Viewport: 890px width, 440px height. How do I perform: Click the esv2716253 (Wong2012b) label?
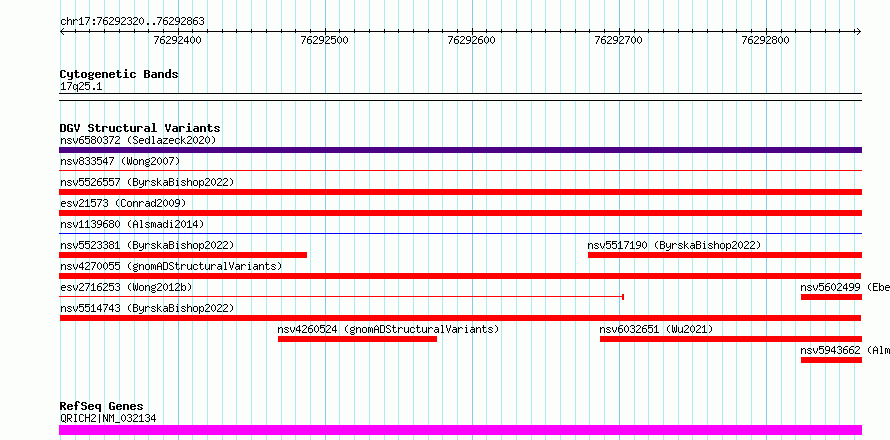click(x=126, y=287)
